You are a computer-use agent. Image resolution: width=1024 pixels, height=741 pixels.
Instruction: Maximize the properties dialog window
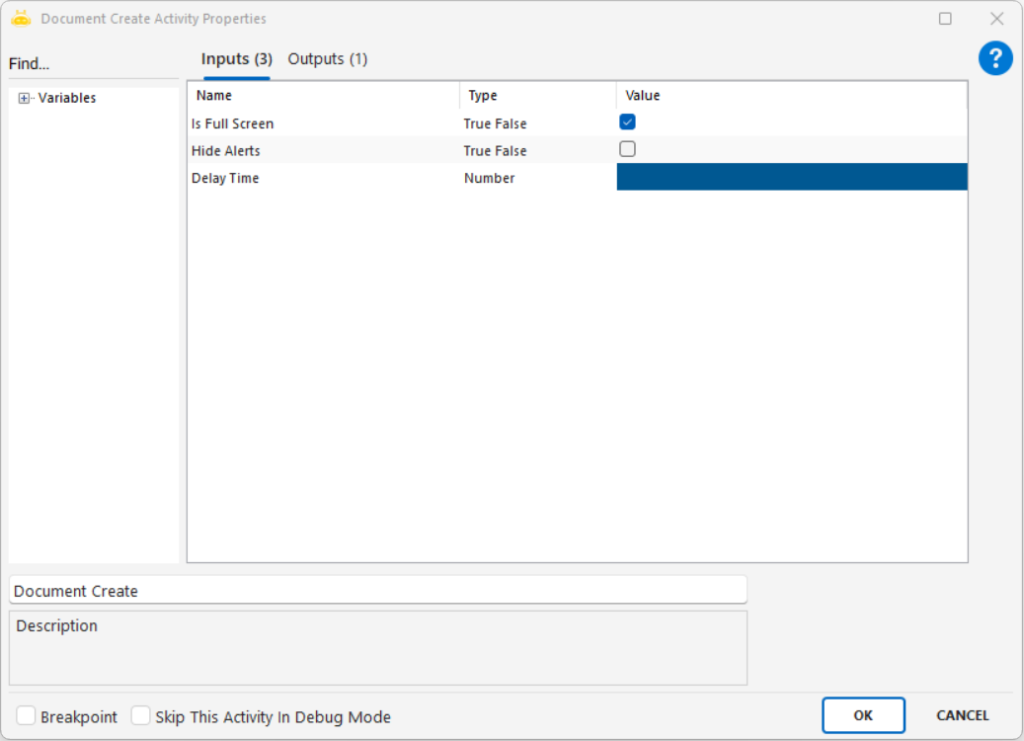[945, 19]
